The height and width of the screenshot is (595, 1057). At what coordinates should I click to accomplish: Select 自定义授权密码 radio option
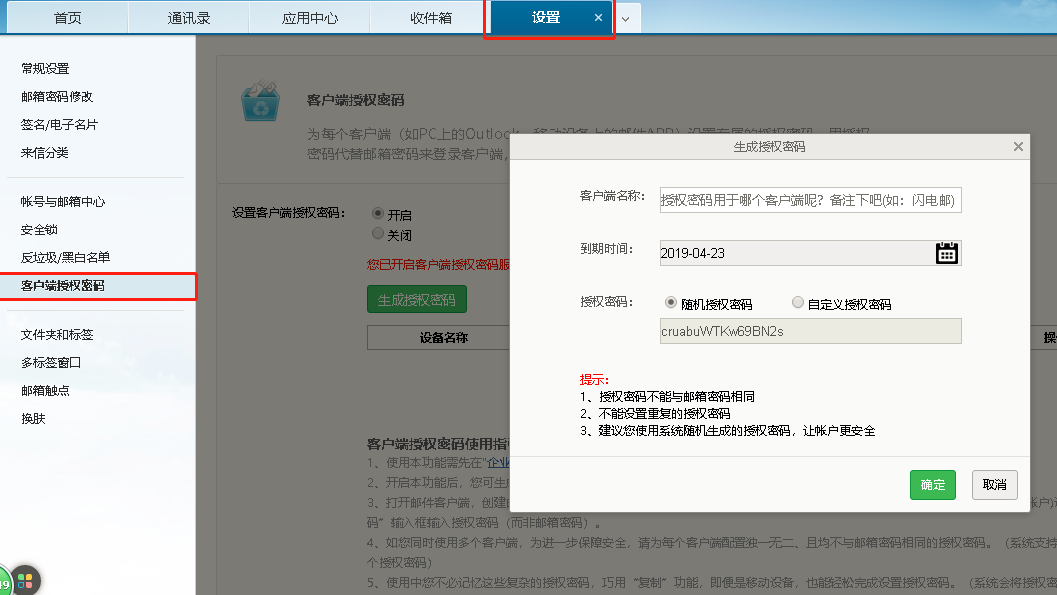click(797, 303)
